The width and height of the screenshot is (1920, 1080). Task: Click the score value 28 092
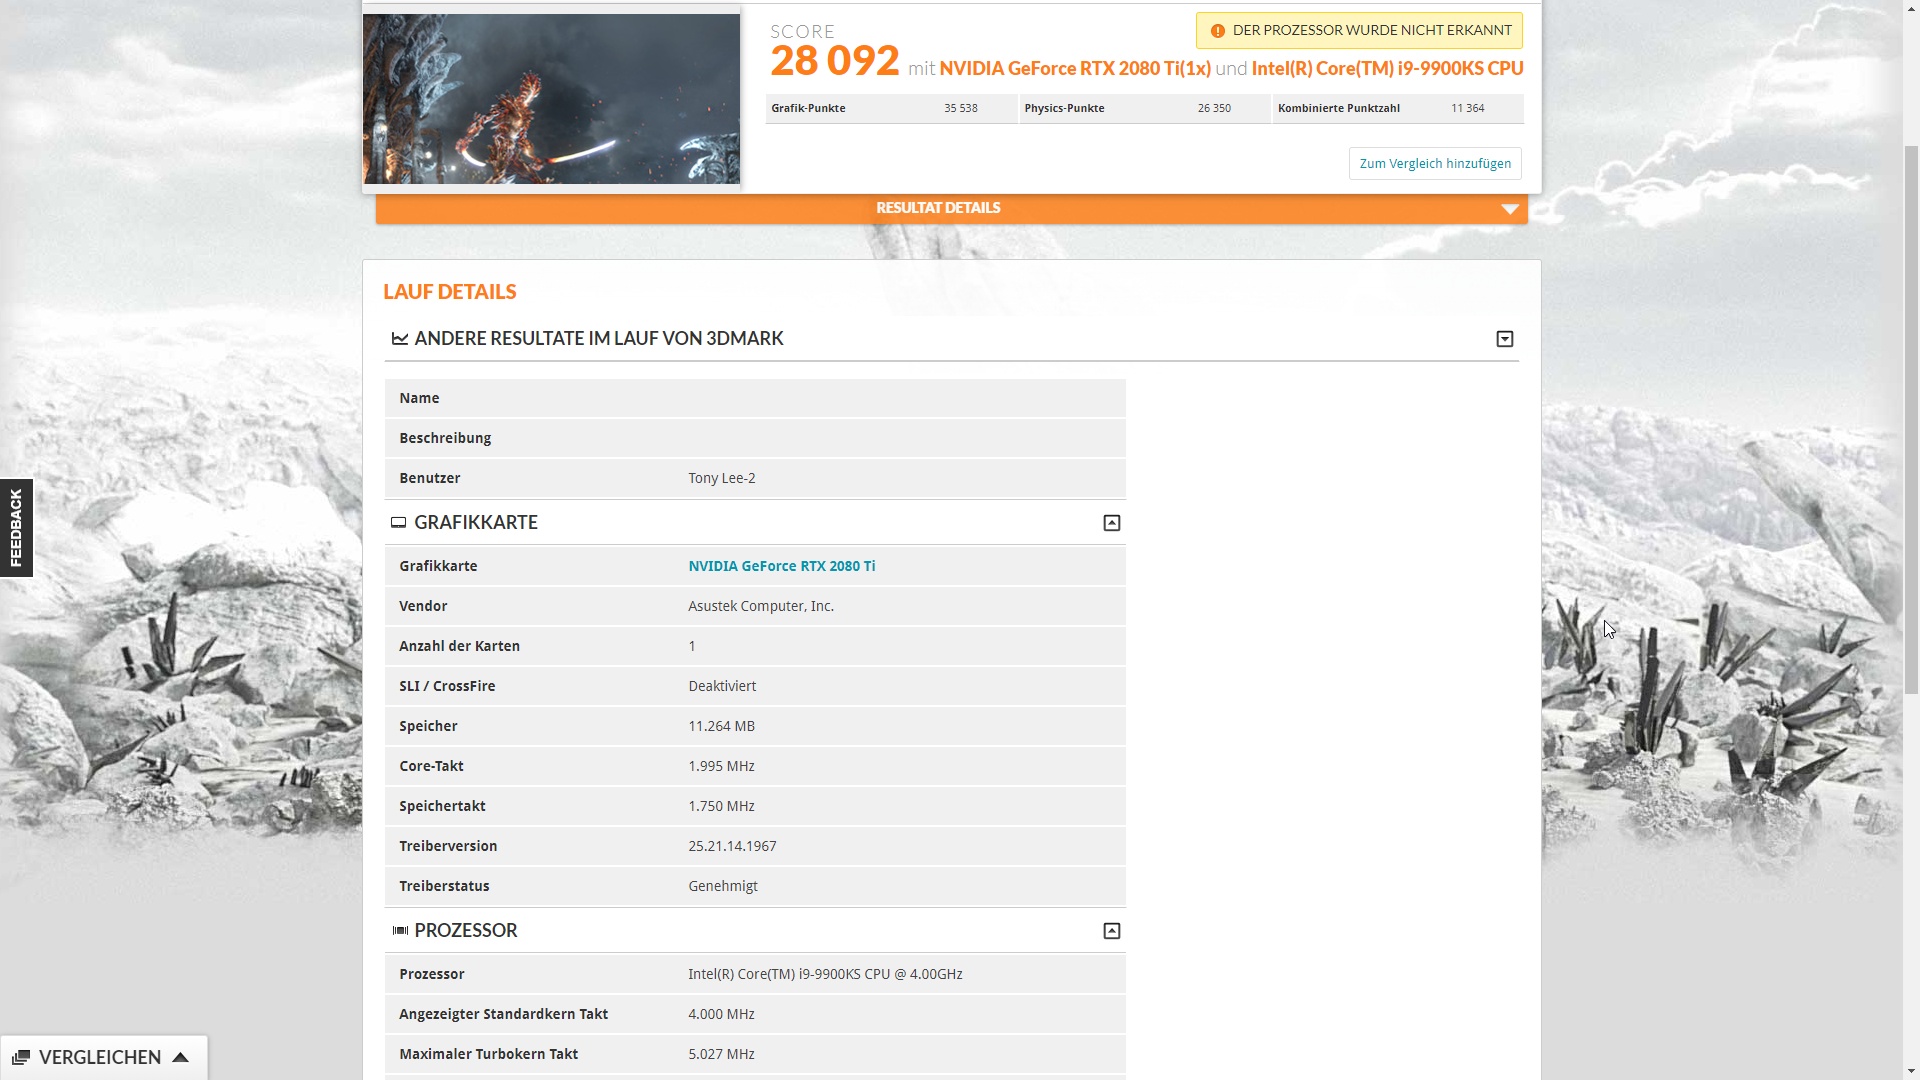(x=835, y=61)
